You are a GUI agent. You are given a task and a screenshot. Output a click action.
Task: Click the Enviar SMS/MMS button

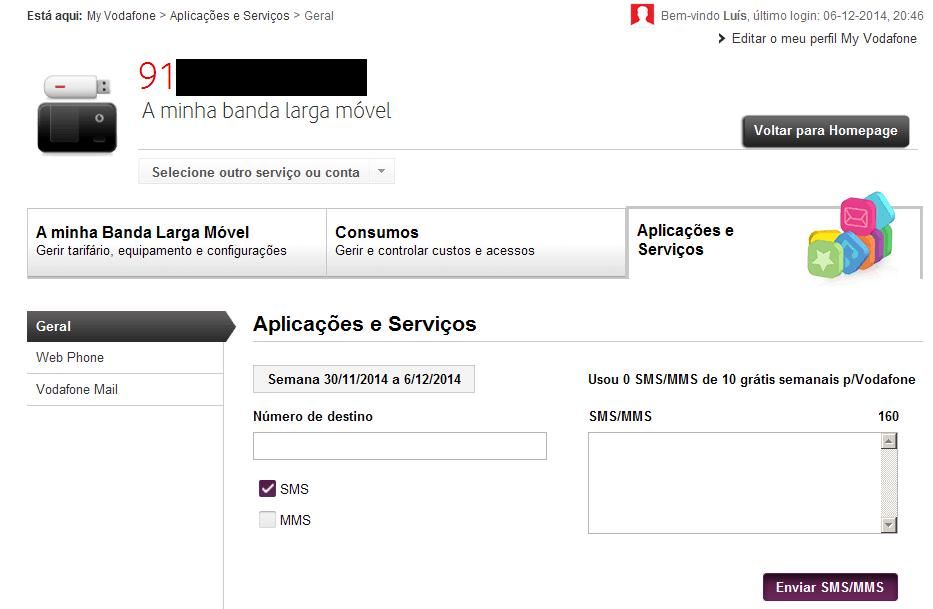(x=830, y=587)
